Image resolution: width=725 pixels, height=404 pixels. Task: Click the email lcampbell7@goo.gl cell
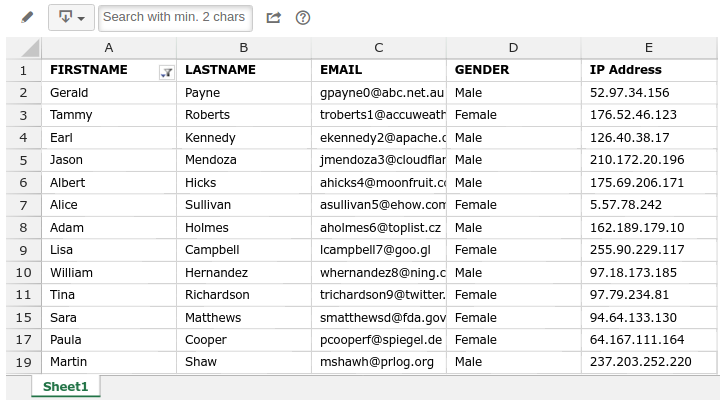[x=379, y=250]
